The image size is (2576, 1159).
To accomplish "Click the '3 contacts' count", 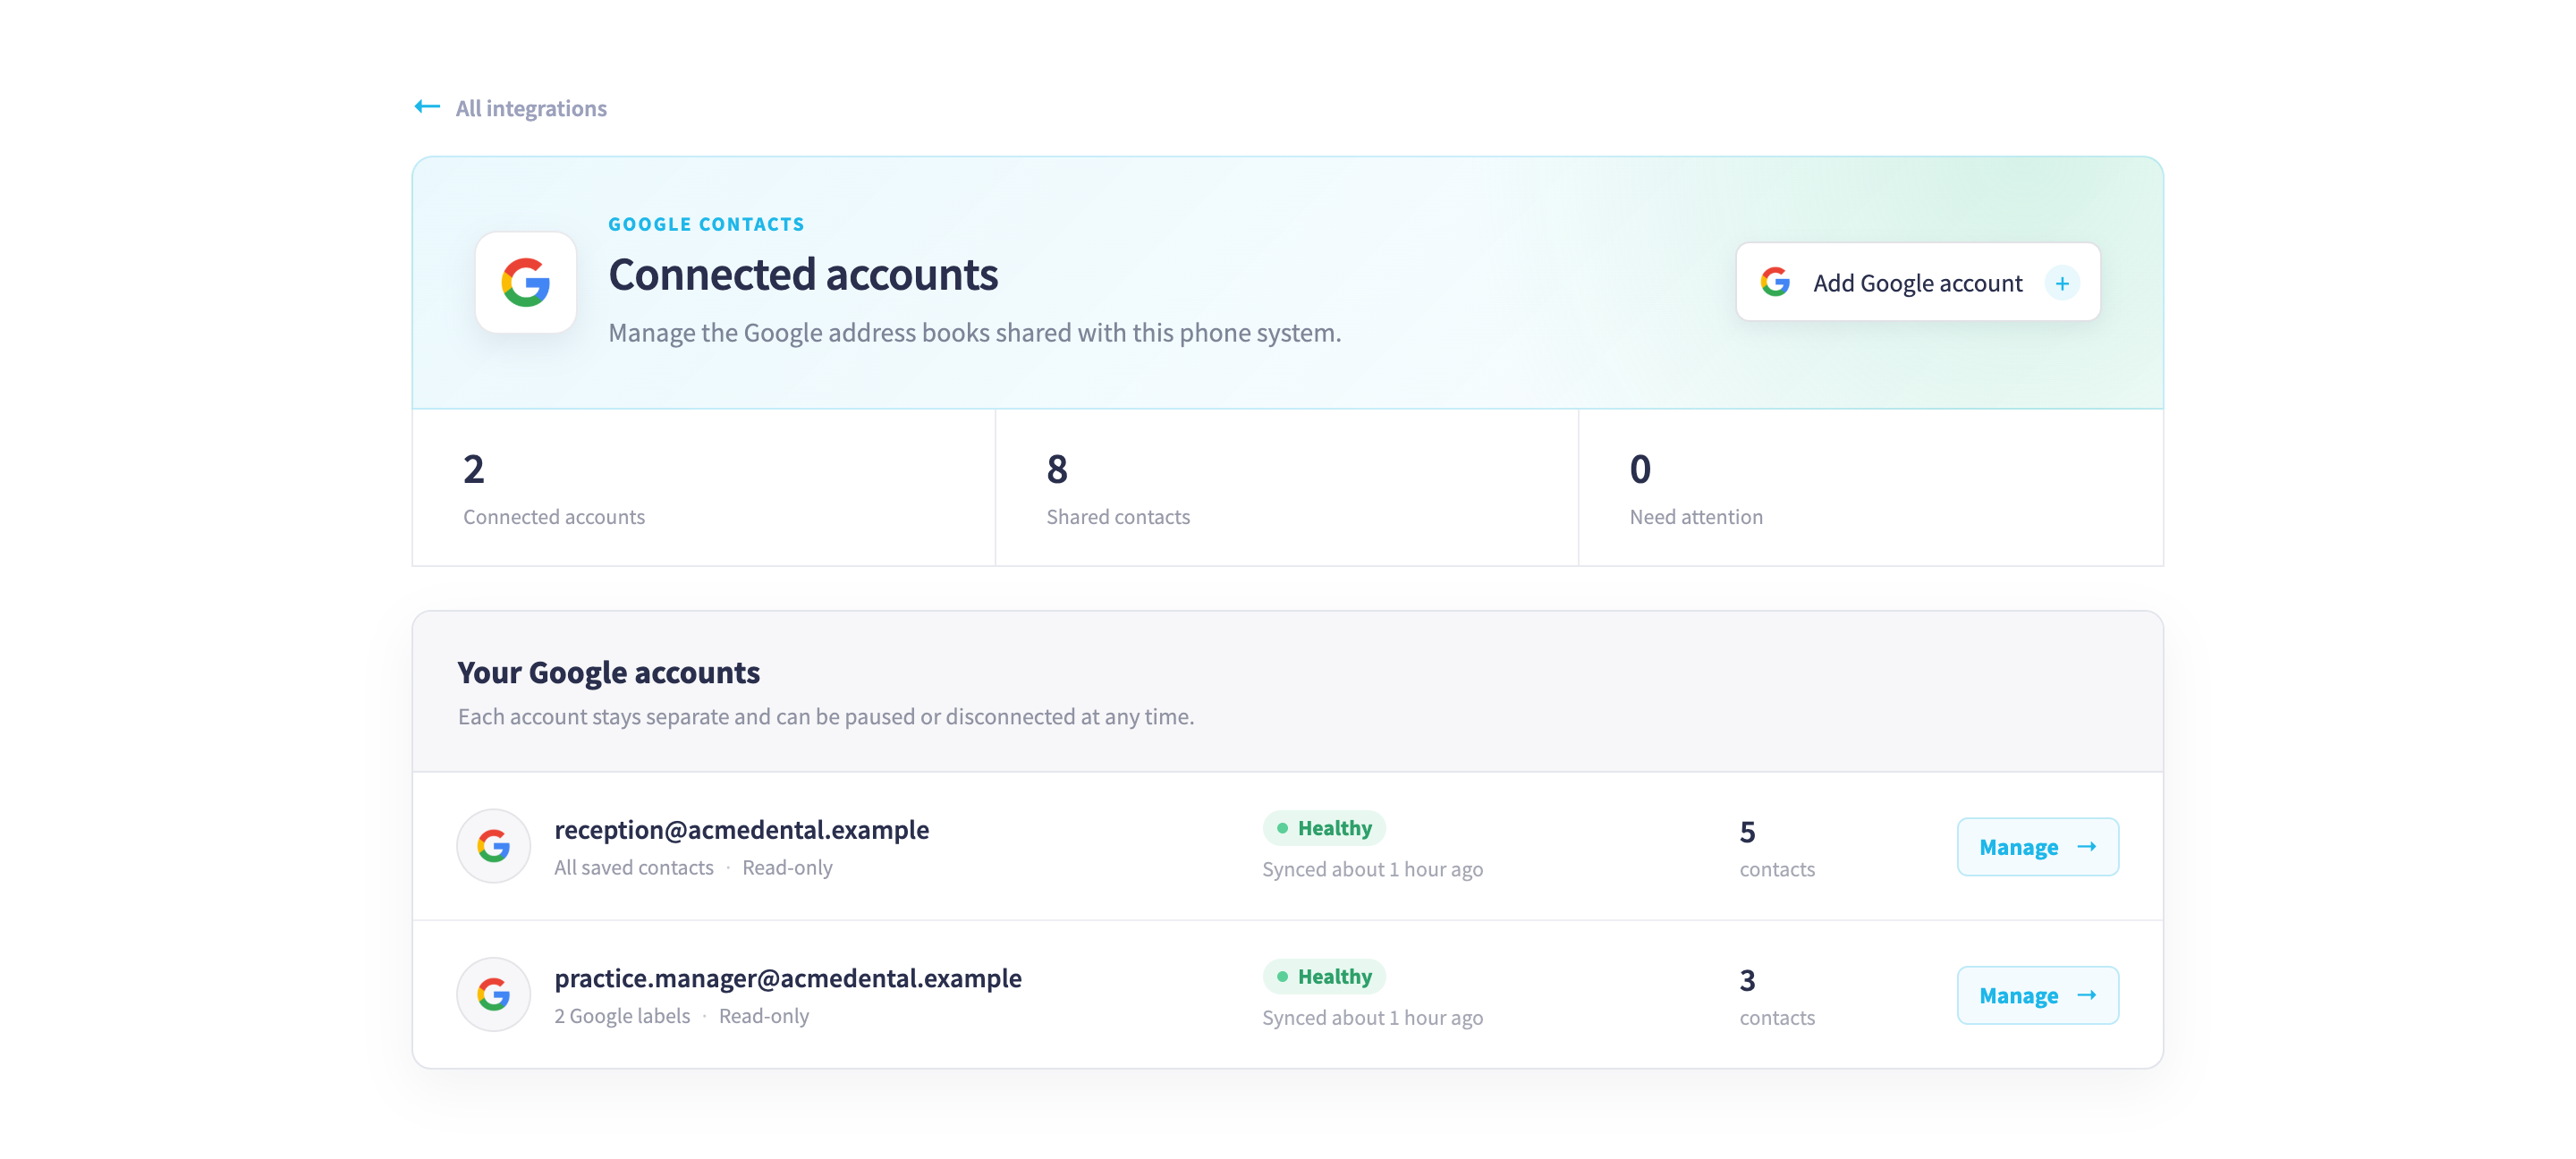I will [x=1776, y=996].
